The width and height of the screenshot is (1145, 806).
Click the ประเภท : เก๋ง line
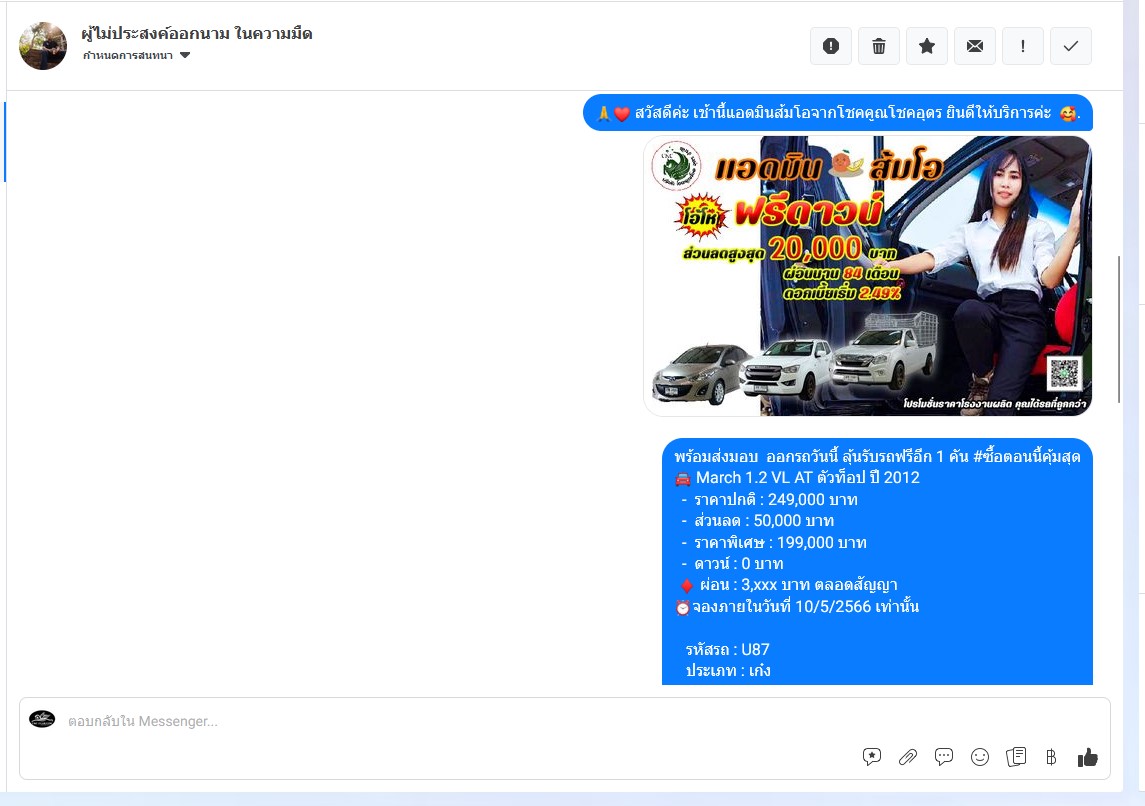728,671
